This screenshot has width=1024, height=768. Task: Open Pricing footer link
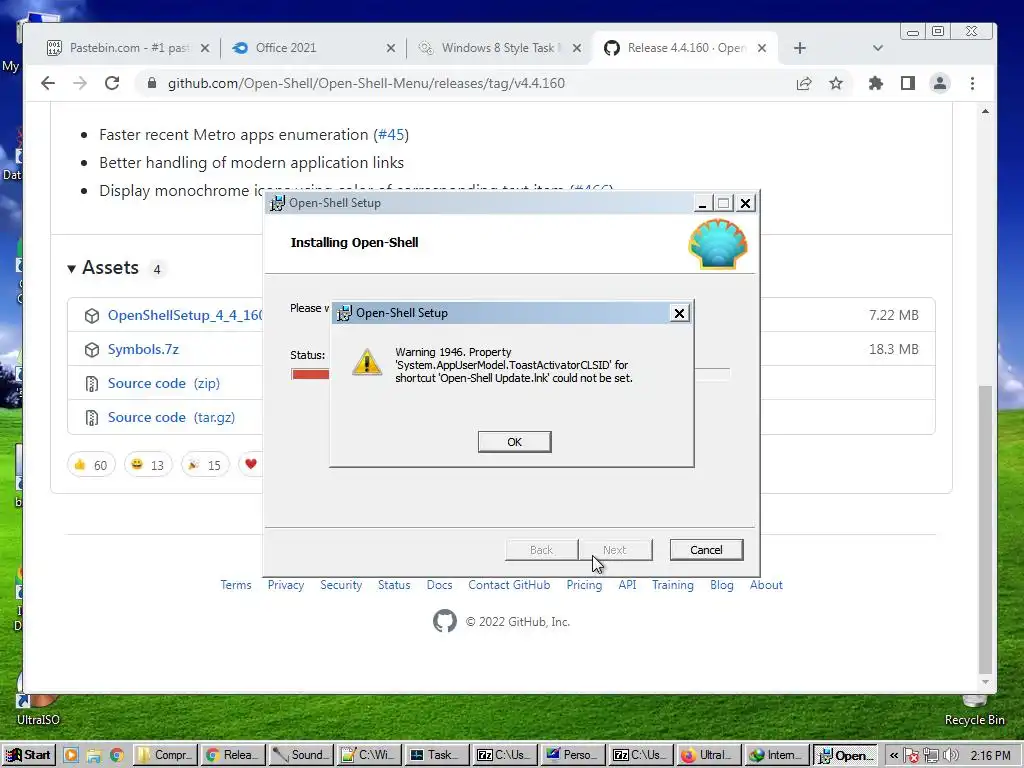coord(584,584)
